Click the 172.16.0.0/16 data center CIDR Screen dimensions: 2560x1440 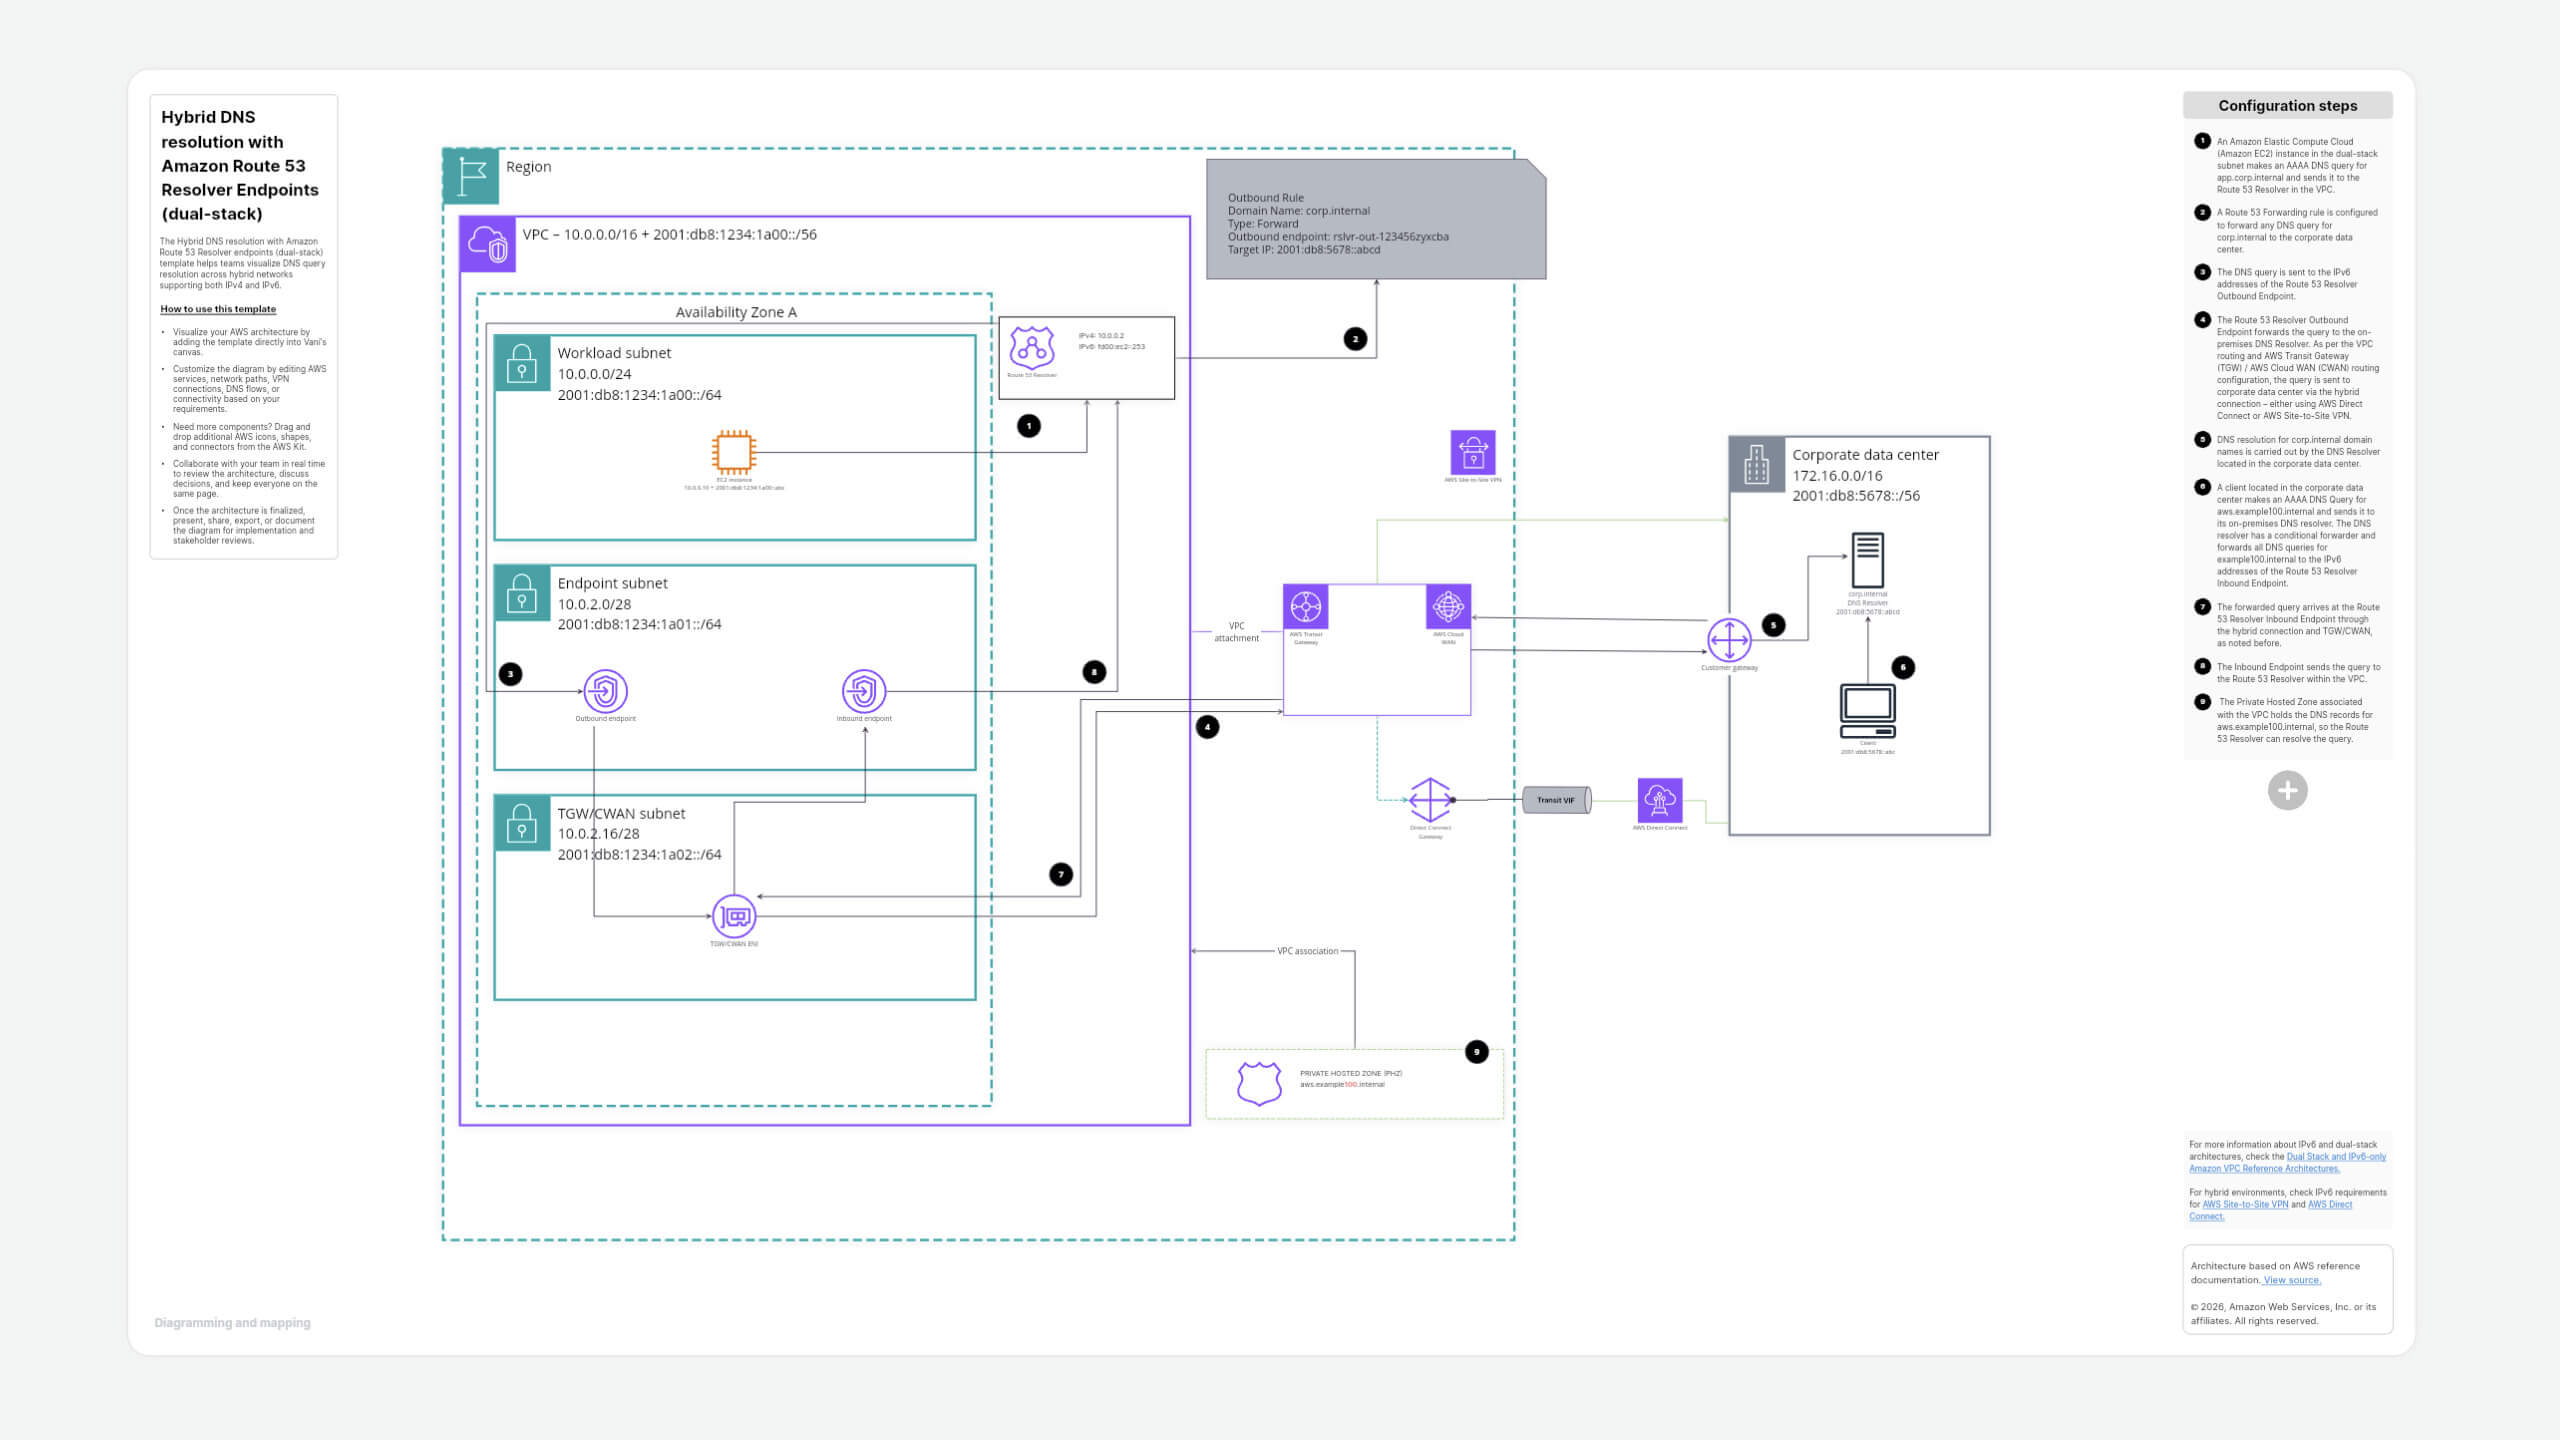(x=1837, y=476)
